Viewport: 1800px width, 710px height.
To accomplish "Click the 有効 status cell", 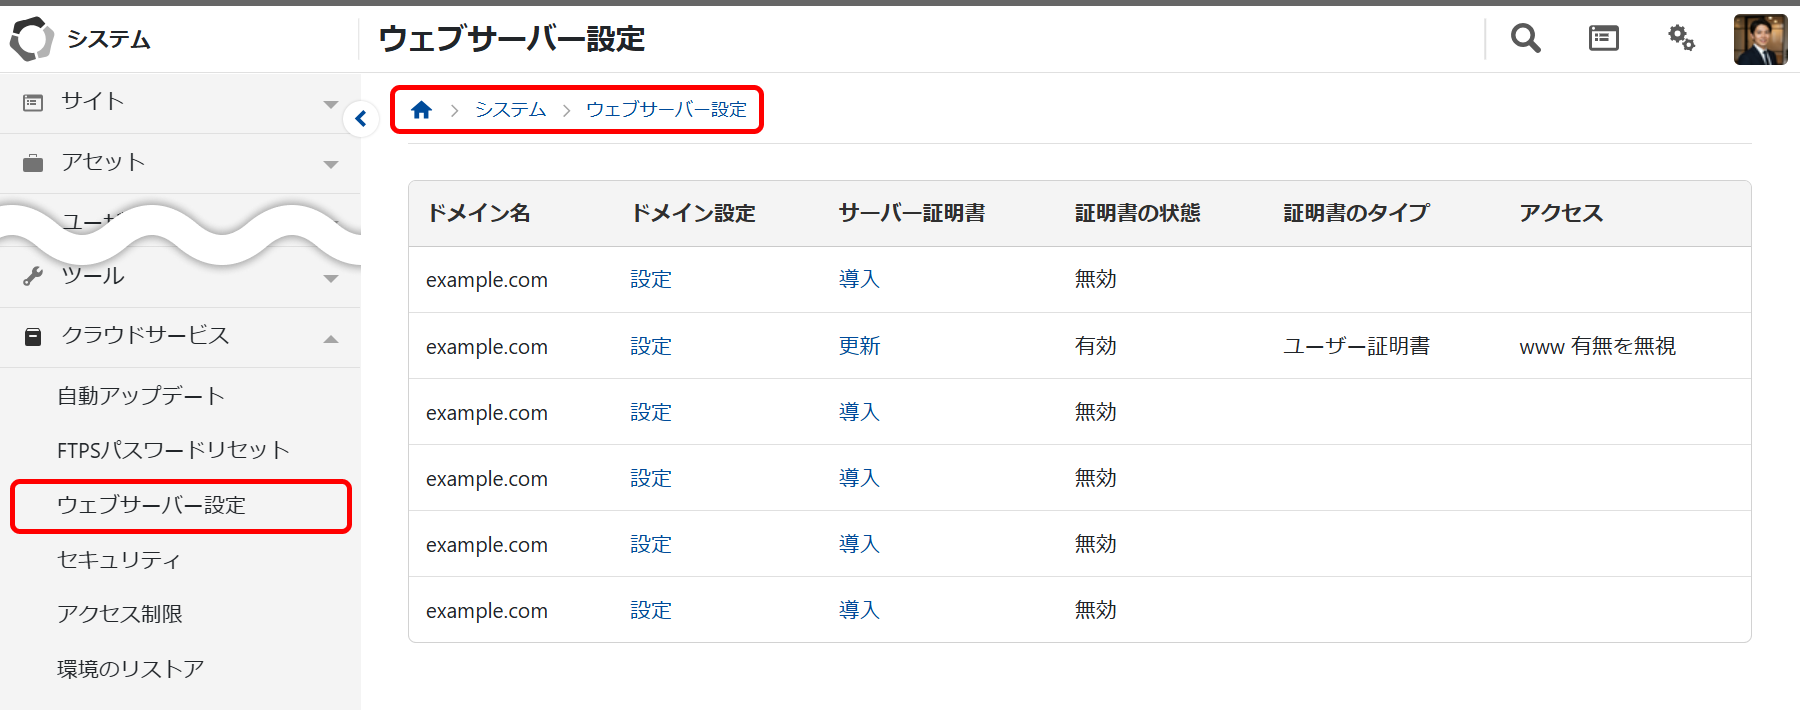I will point(1095,346).
